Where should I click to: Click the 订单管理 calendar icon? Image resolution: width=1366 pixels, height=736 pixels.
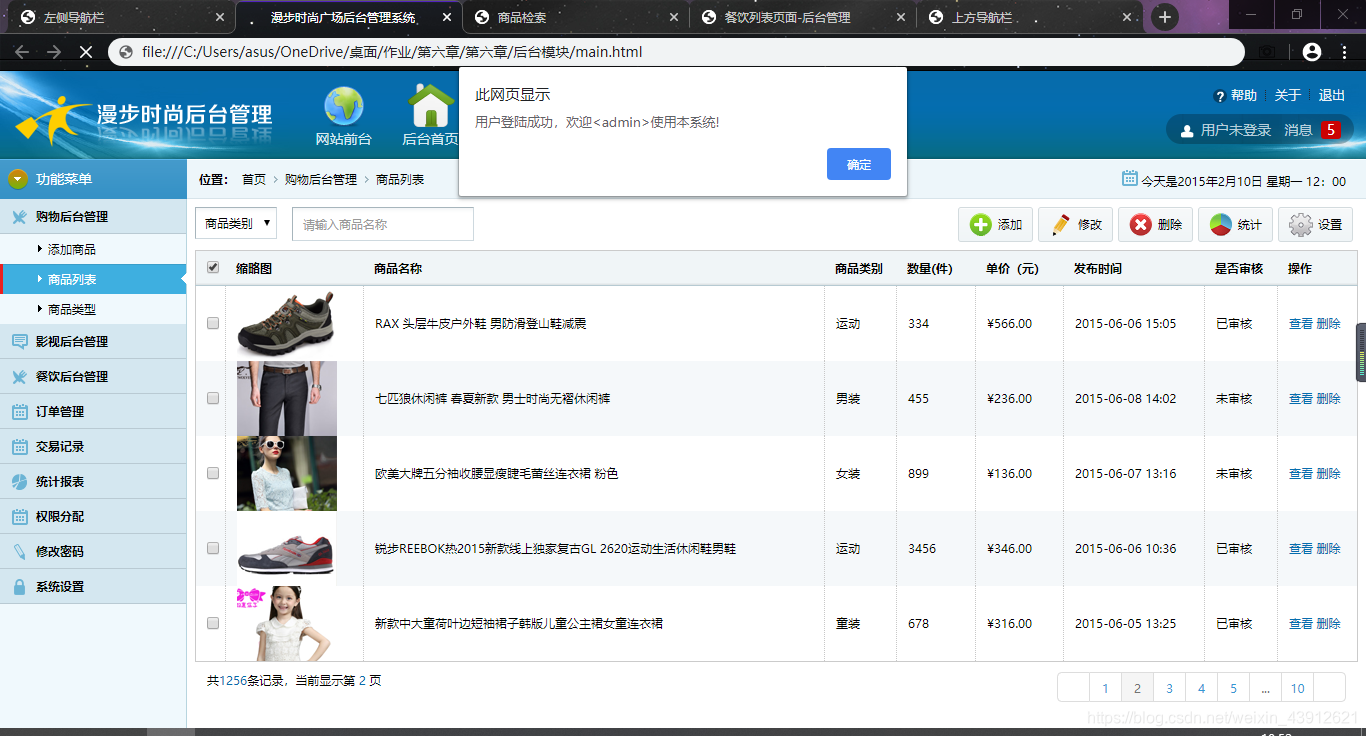(19, 412)
